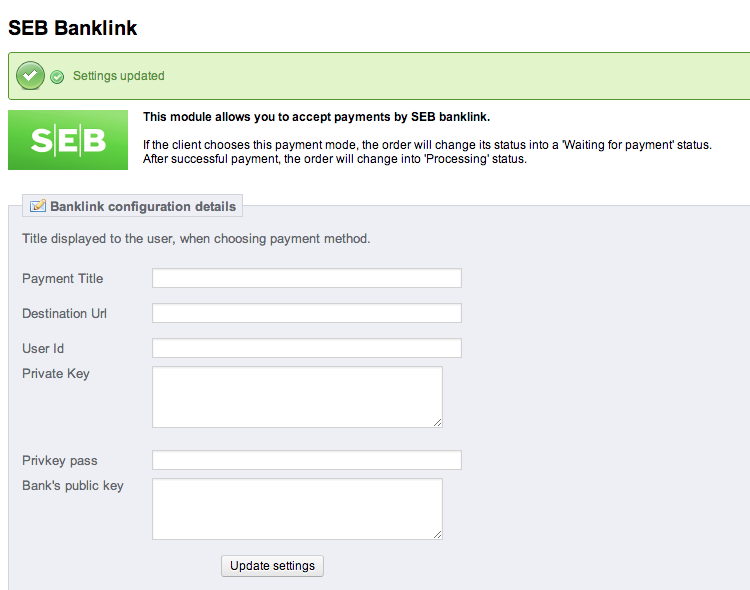Submit with the Update settings button
This screenshot has height=590, width=750.
[272, 566]
